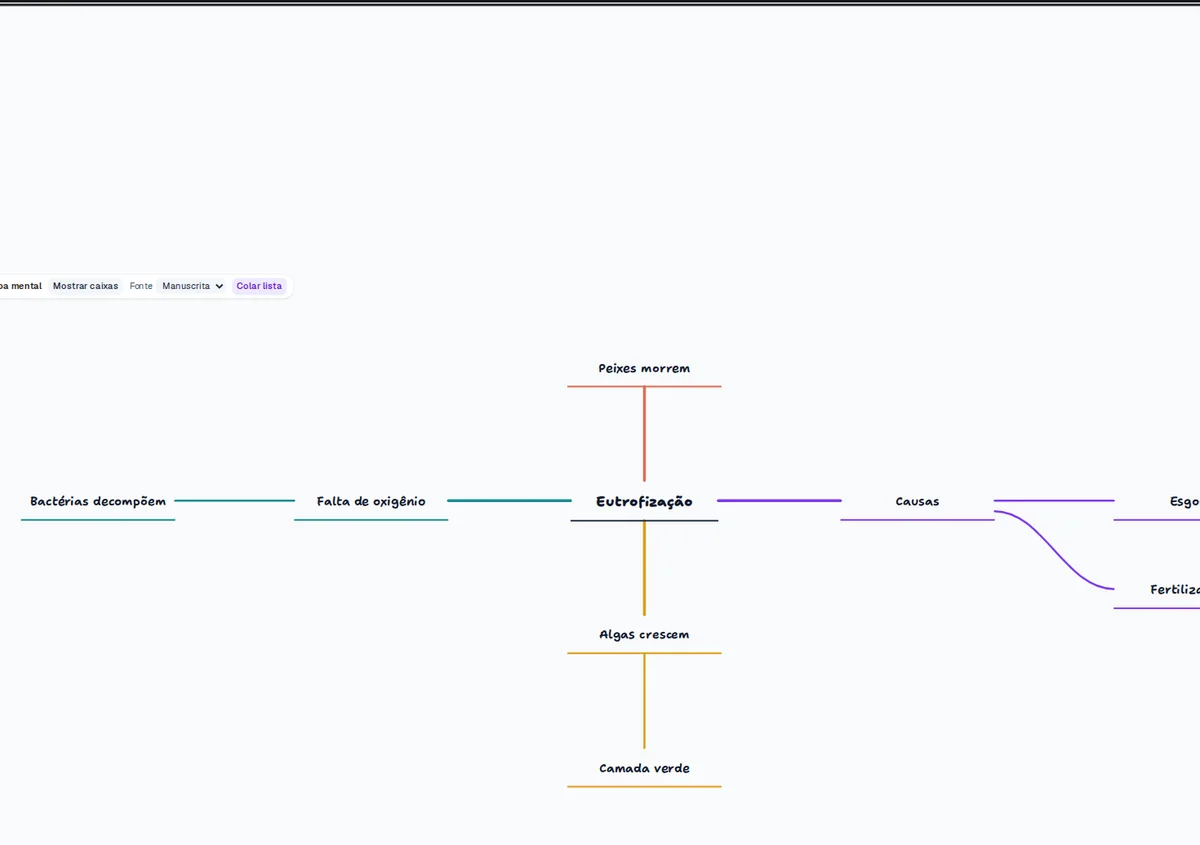
Task: Open the Manuscrita font dropdown
Action: [192, 286]
